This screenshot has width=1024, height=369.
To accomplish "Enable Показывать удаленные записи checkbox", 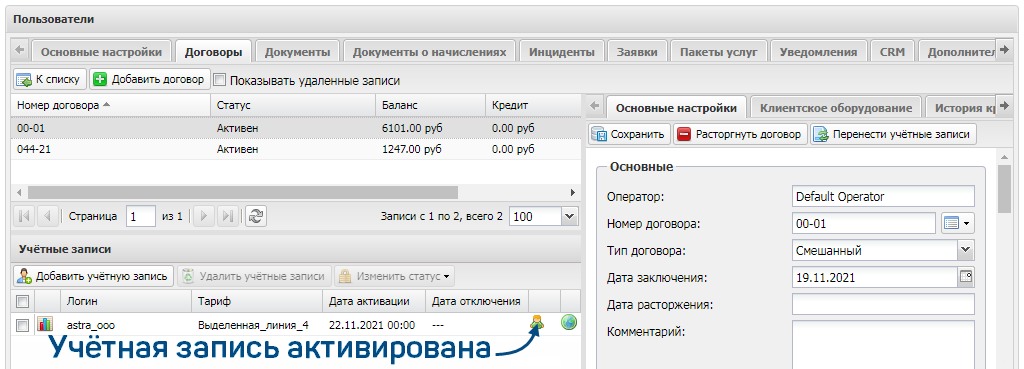I will pos(219,80).
